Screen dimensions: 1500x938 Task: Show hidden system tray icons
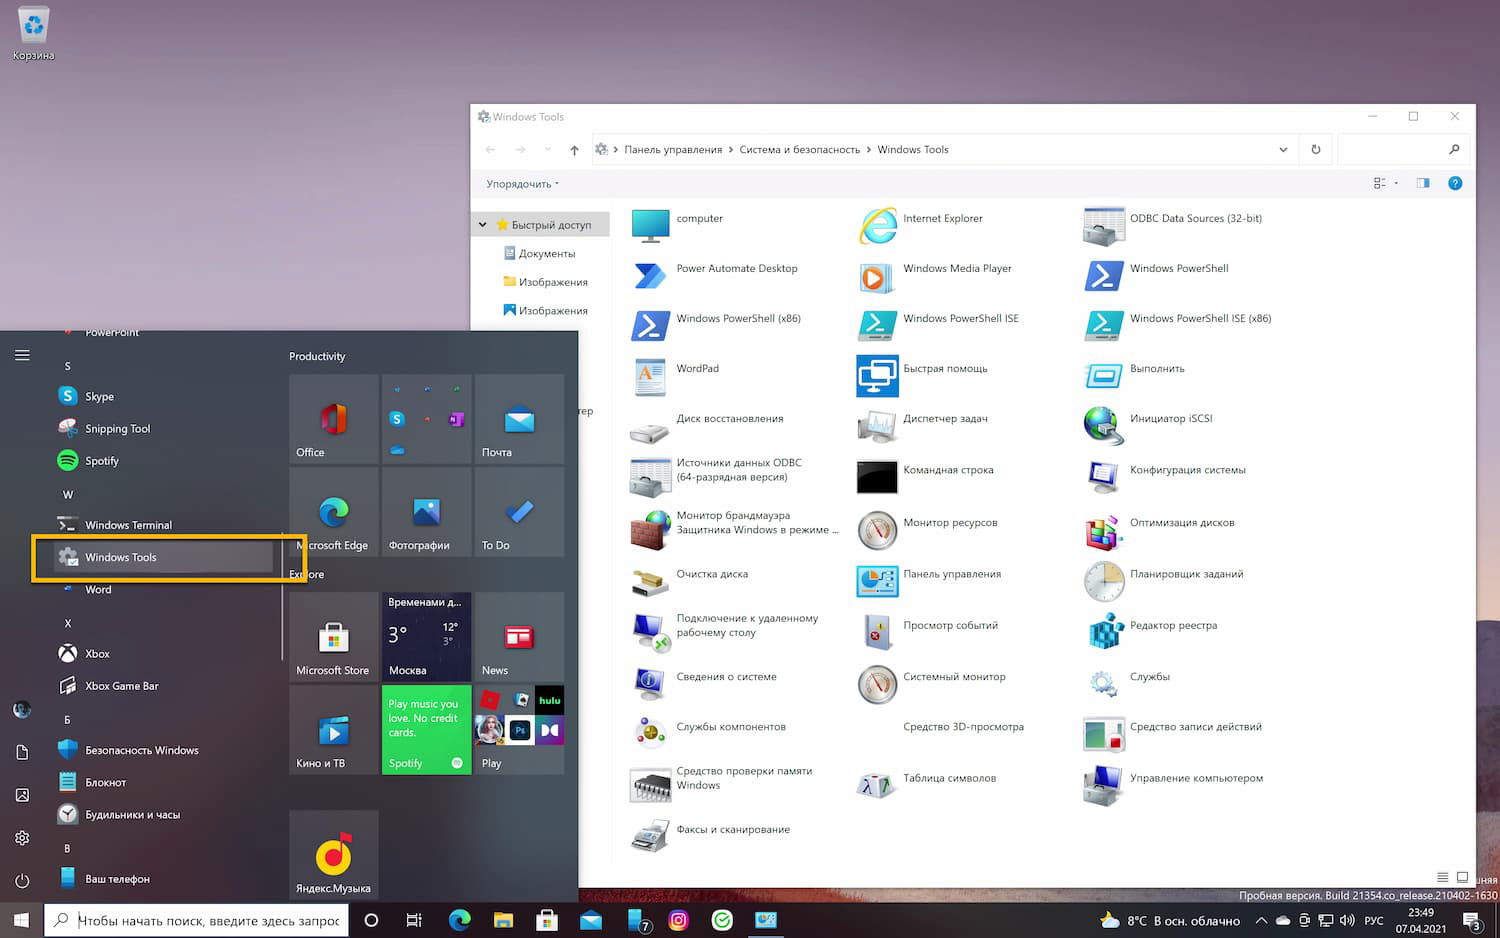click(1262, 920)
